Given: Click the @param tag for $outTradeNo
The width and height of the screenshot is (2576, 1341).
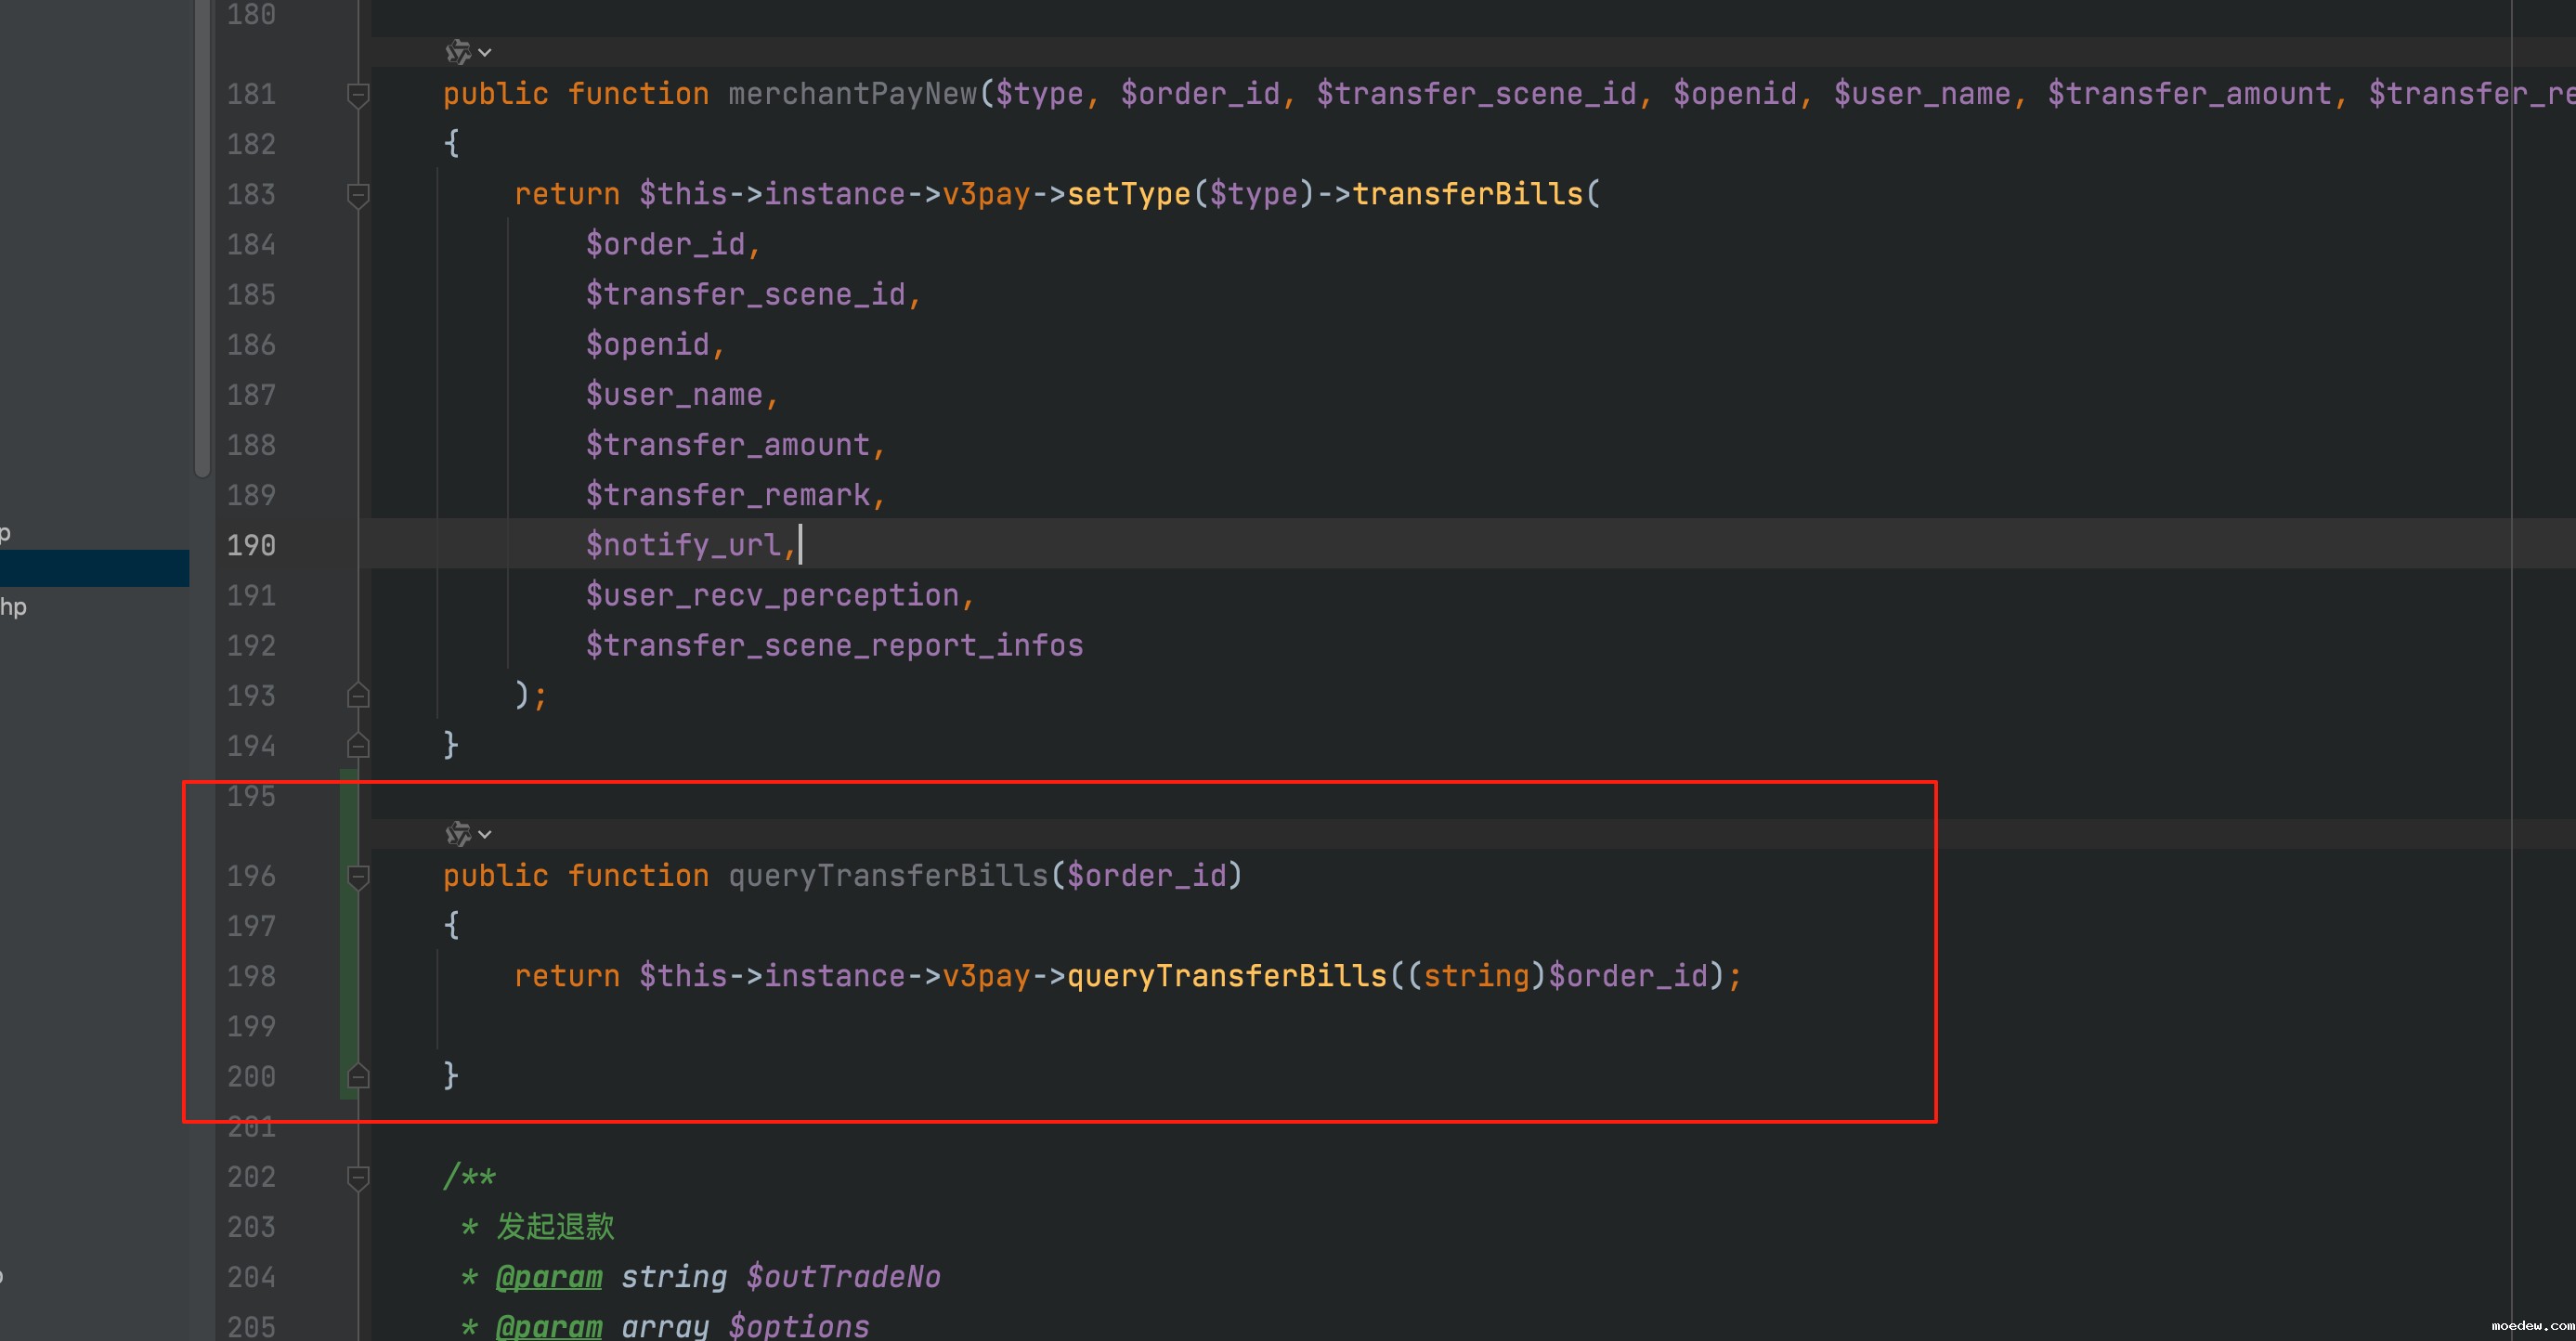Looking at the screenshot, I should click(x=549, y=1277).
